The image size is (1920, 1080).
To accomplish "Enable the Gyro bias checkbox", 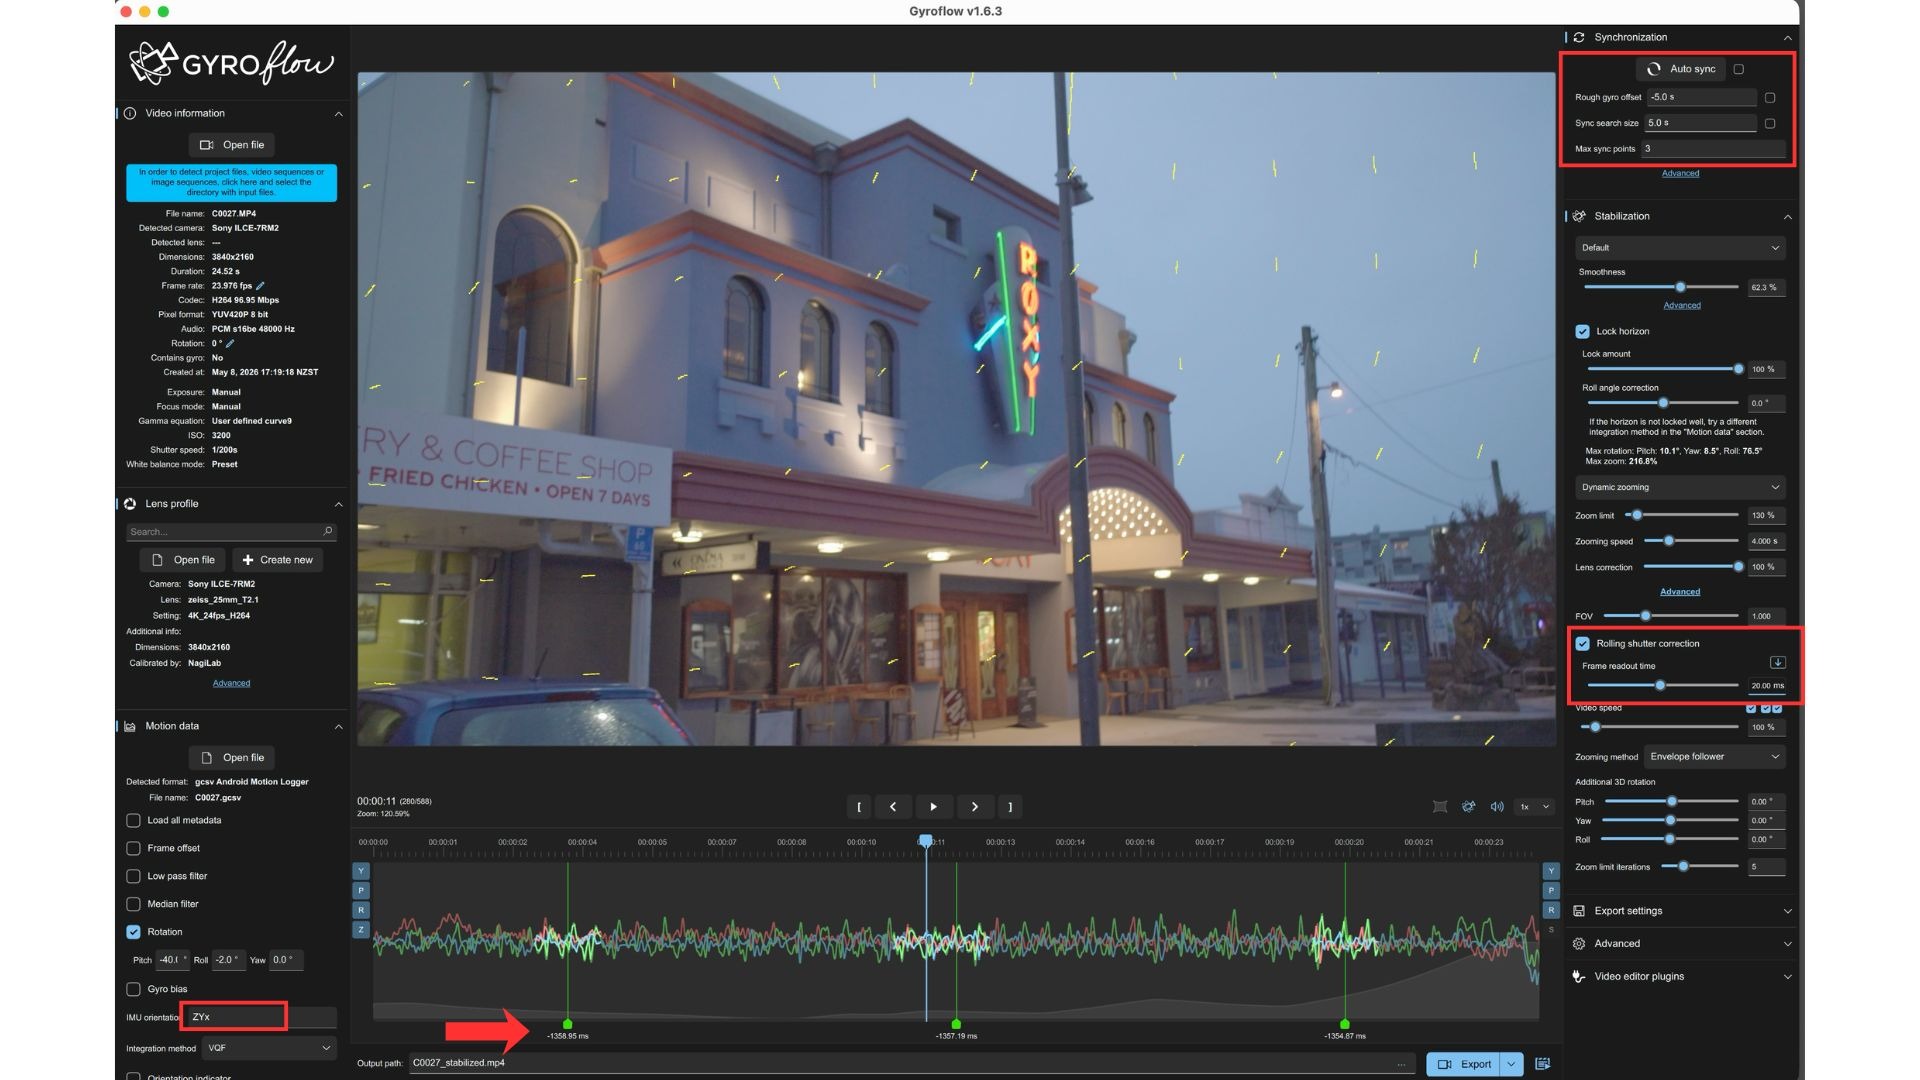I will [x=133, y=989].
